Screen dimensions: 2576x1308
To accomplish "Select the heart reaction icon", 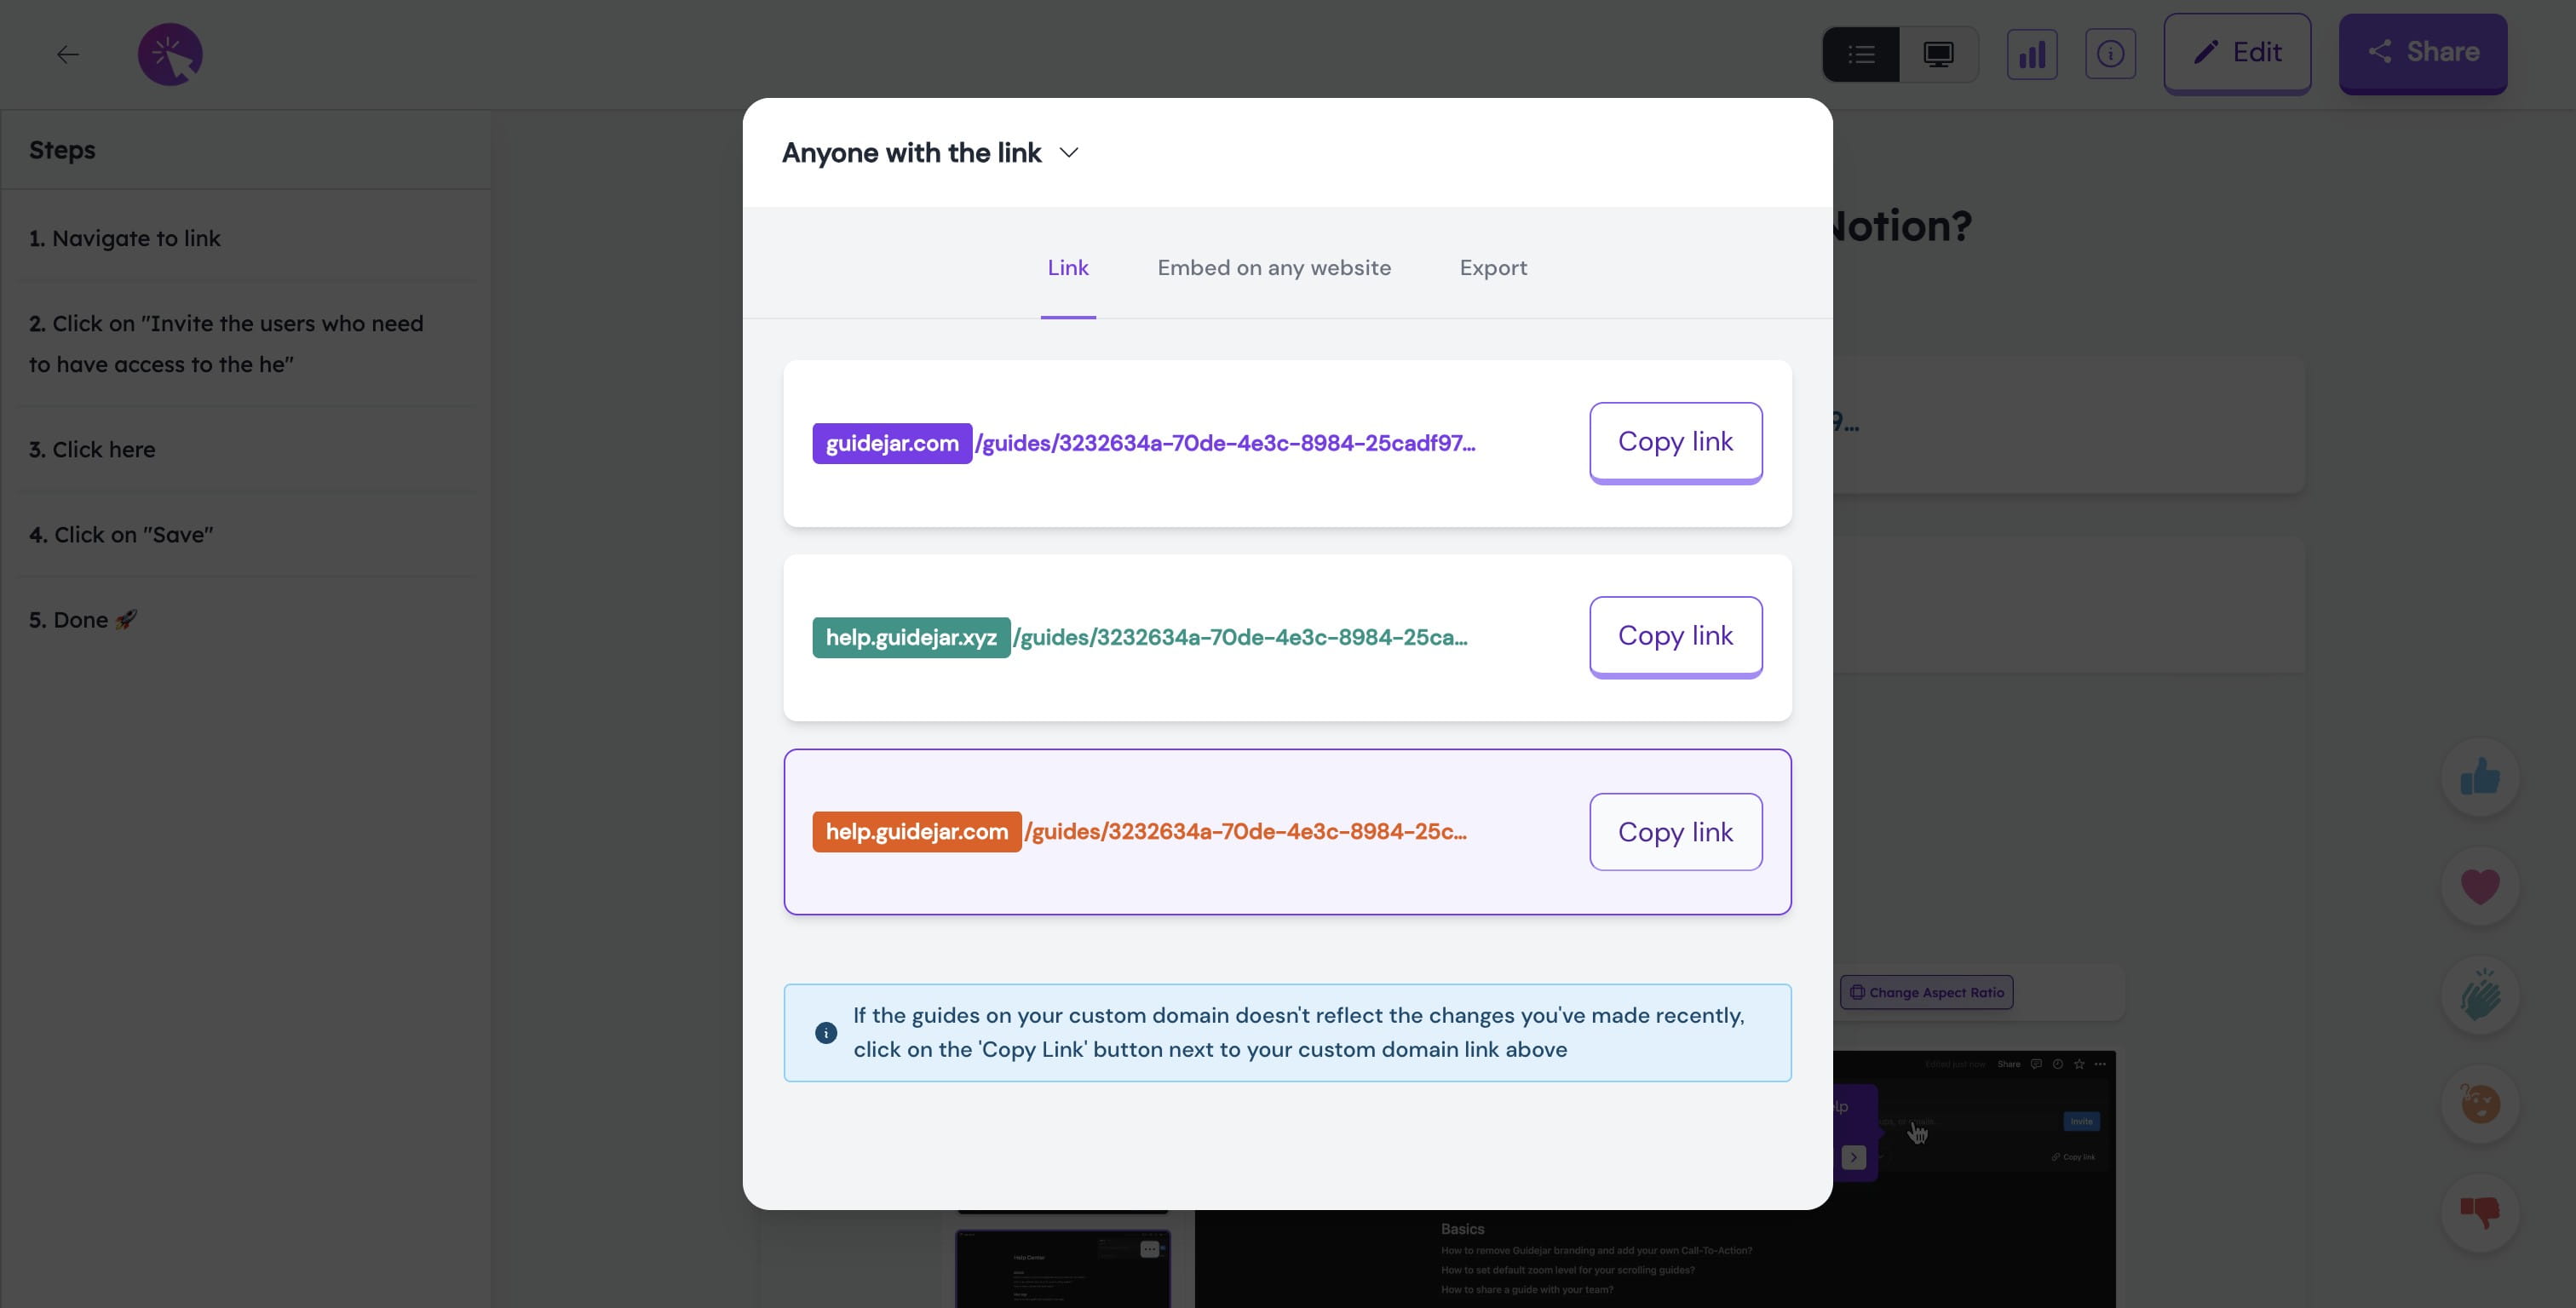I will [x=2479, y=886].
